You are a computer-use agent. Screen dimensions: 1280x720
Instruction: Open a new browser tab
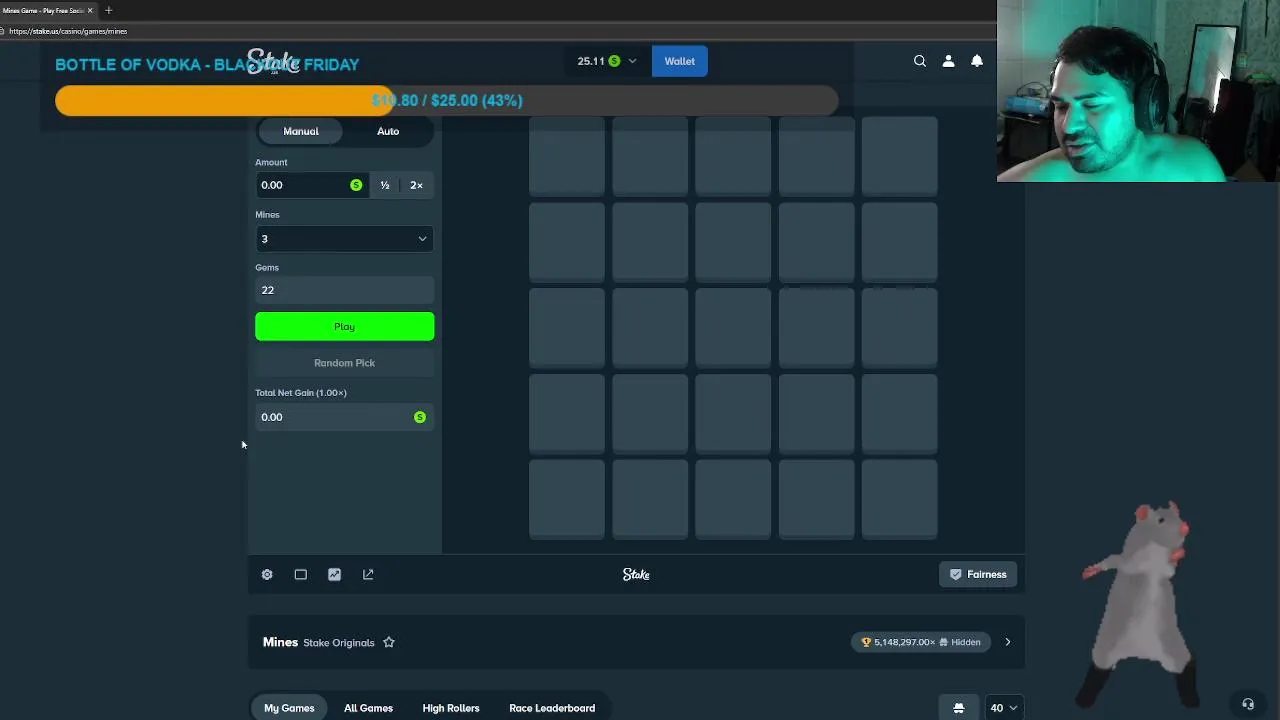pos(108,10)
